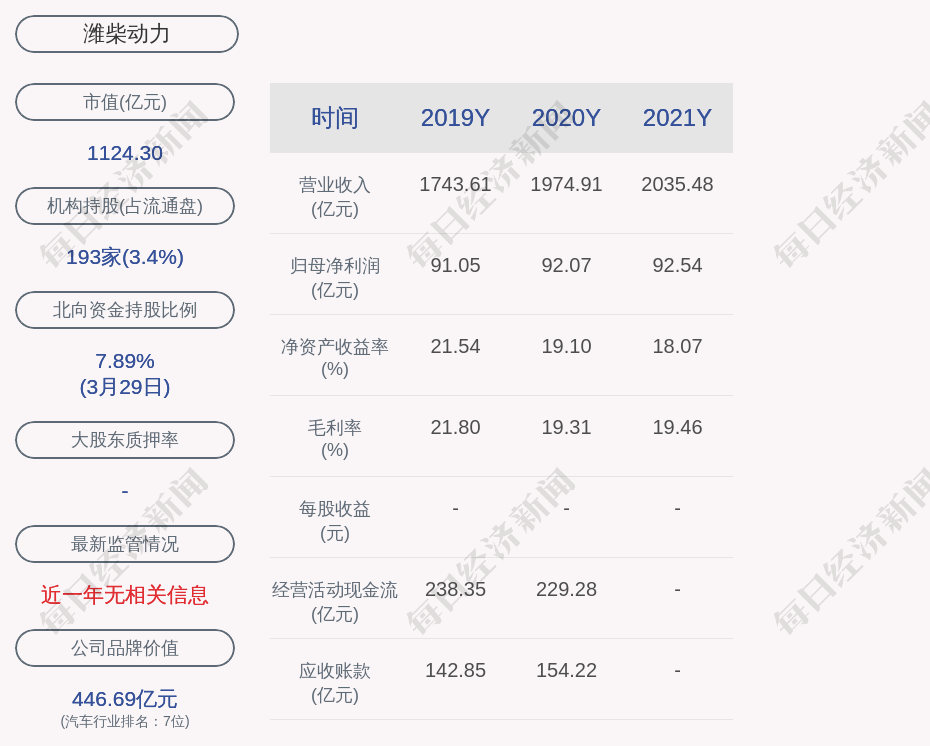Select the (3月29日) date text
The image size is (930, 746).
coord(125,387)
